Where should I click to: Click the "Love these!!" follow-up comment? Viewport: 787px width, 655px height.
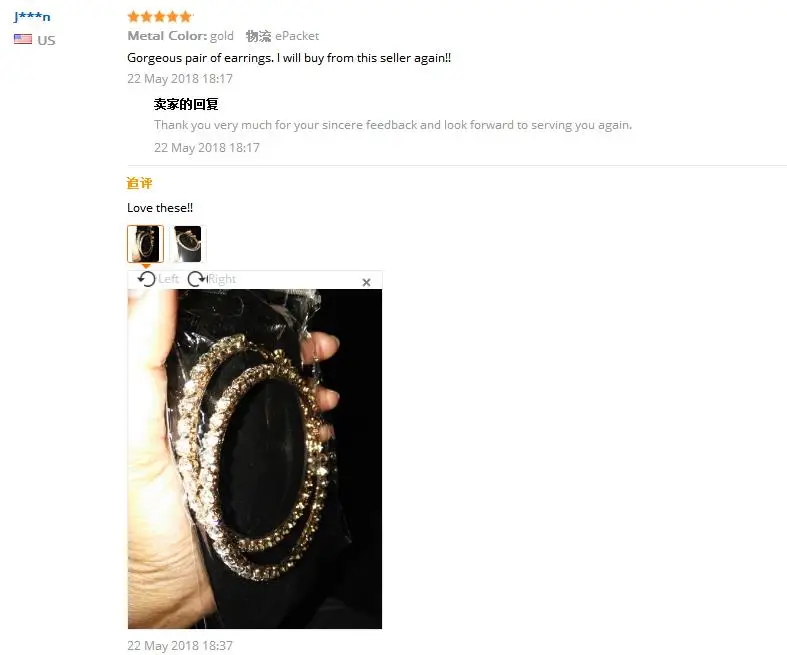(160, 208)
